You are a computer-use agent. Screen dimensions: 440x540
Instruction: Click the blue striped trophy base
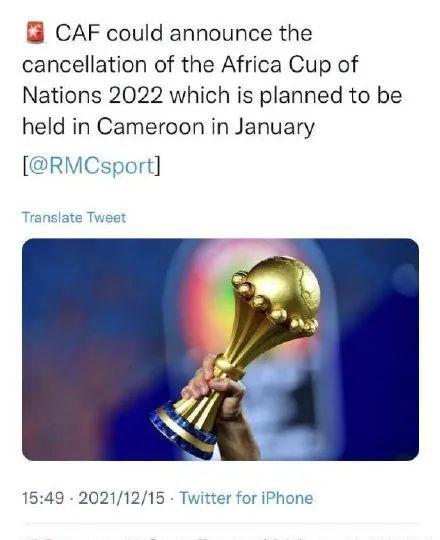pyautogui.click(x=183, y=430)
